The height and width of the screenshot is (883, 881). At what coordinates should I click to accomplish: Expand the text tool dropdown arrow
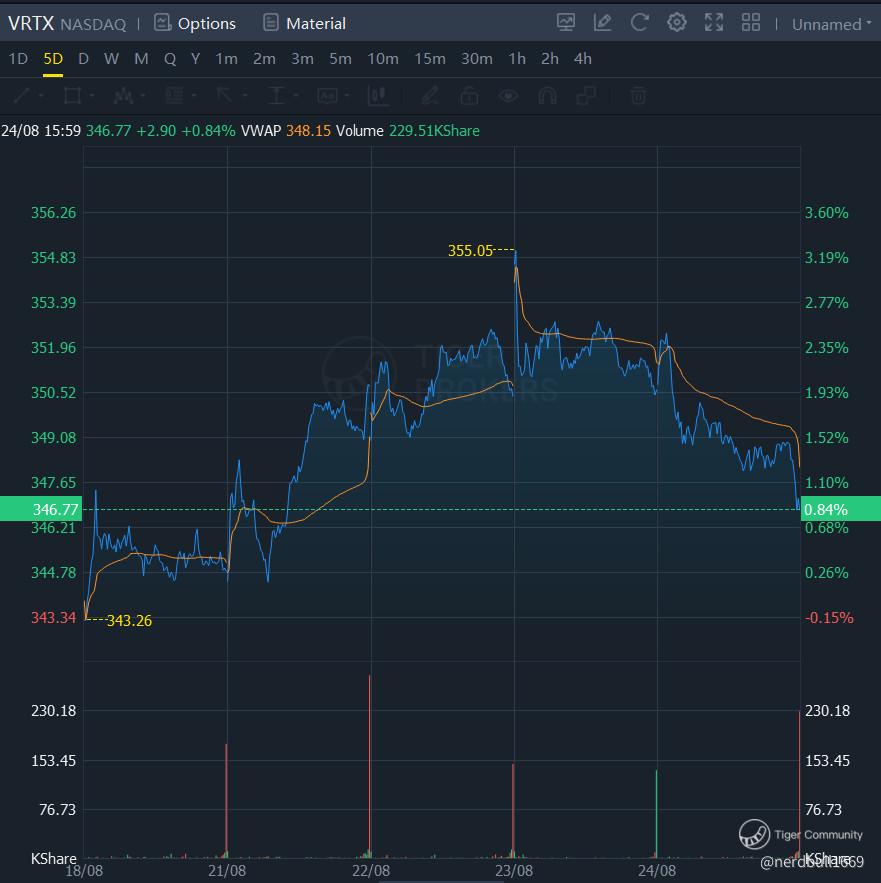coord(347,95)
